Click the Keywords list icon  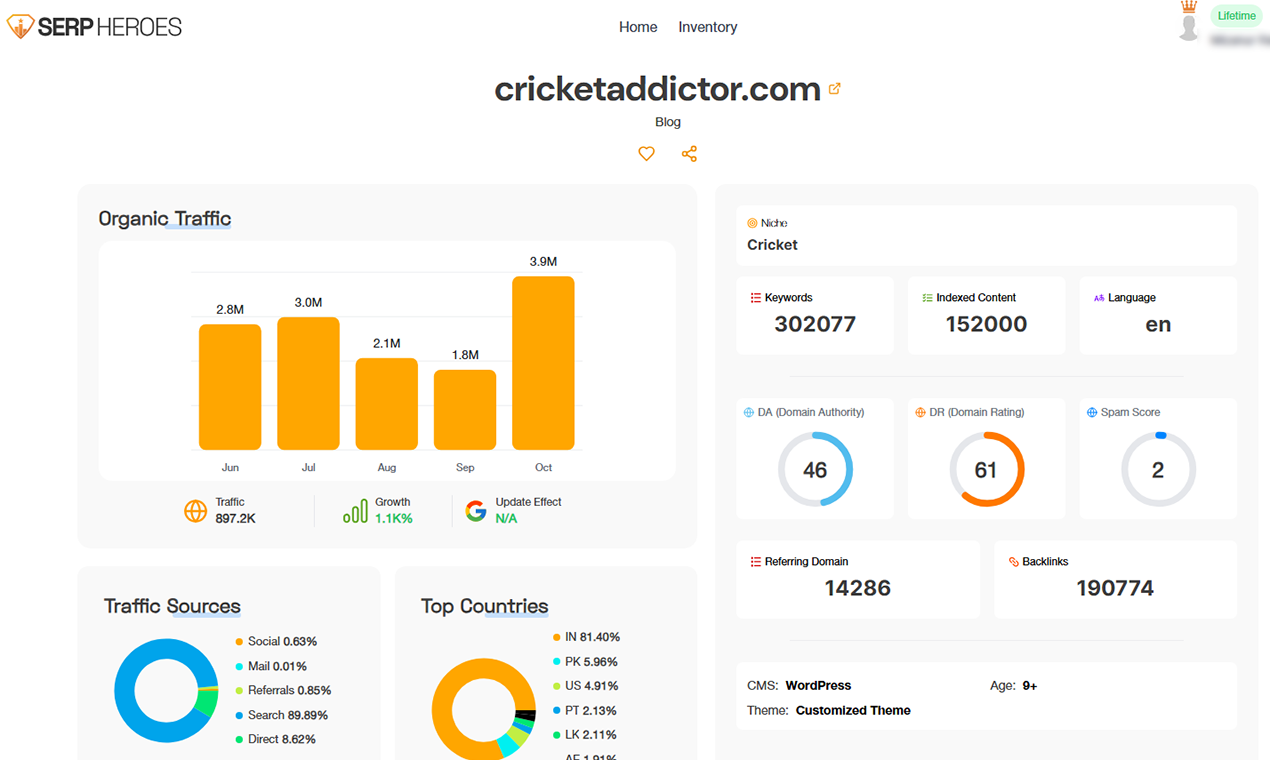tap(756, 298)
